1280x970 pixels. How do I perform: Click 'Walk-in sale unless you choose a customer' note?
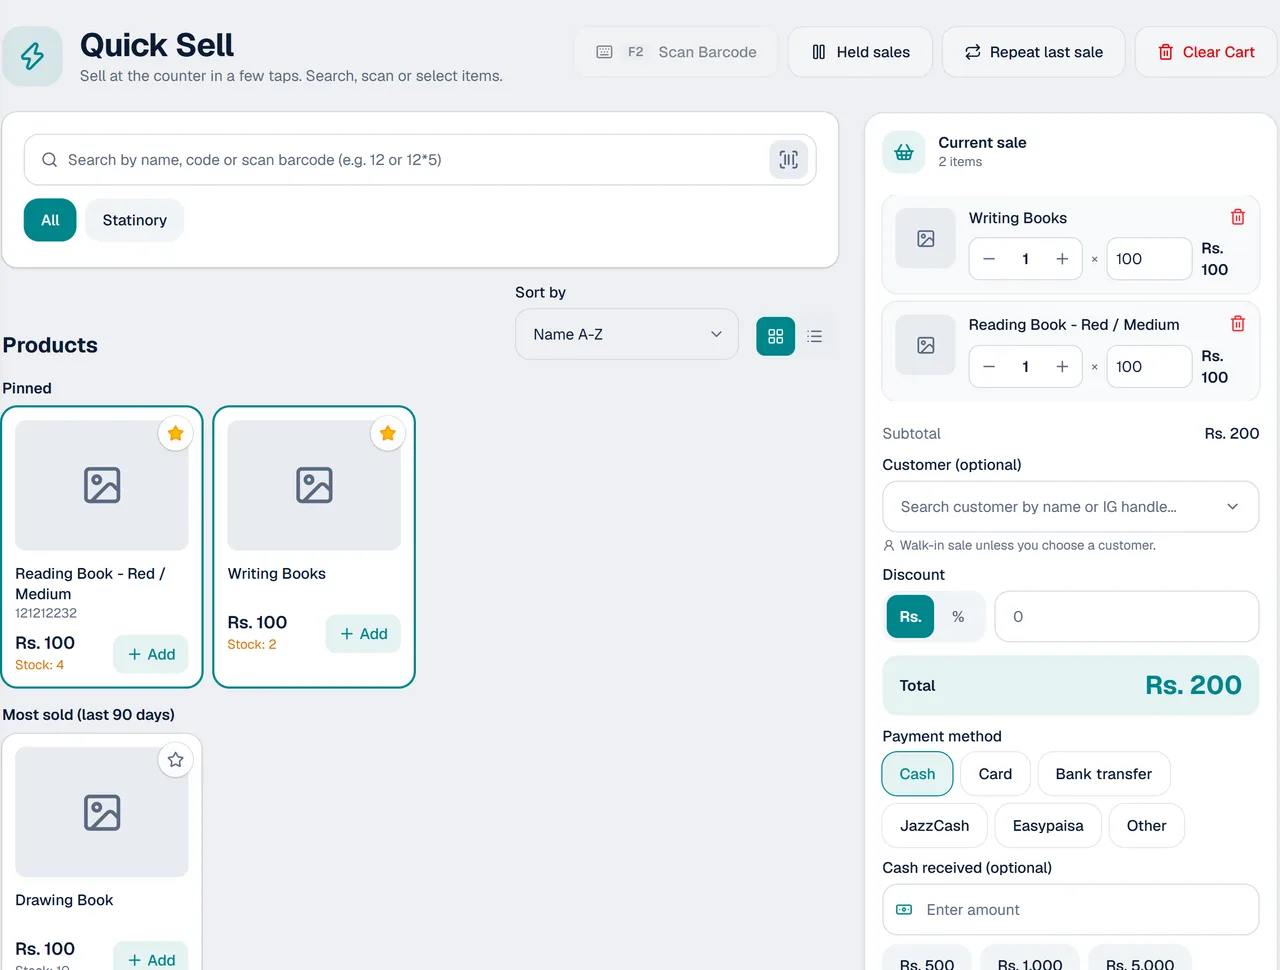[1028, 546]
